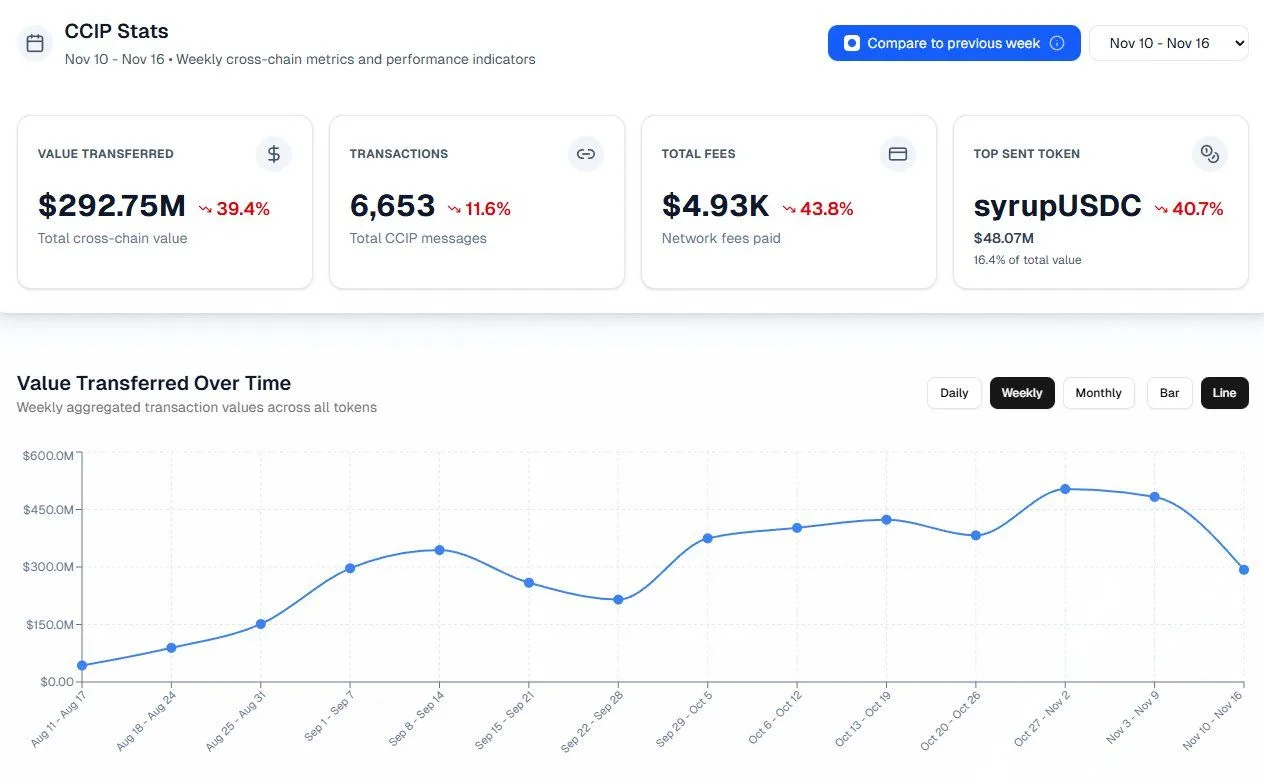Click the down-trend arrow next to 39.4%

(x=205, y=209)
